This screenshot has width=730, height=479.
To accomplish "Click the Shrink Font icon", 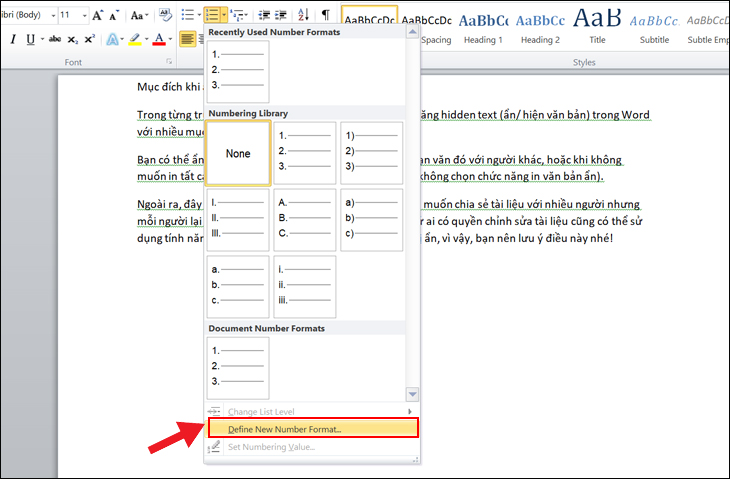I will point(114,15).
